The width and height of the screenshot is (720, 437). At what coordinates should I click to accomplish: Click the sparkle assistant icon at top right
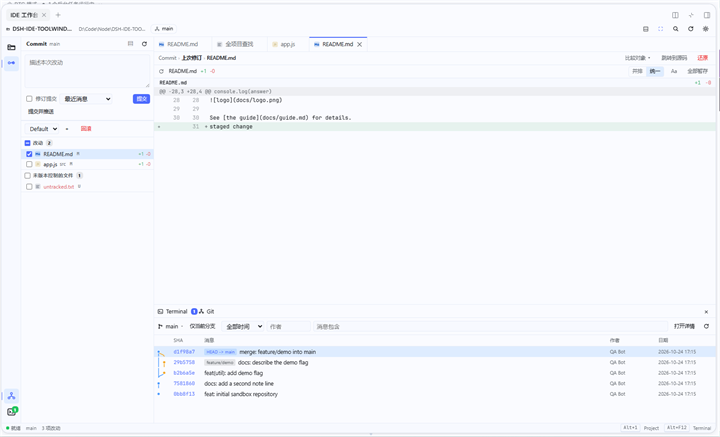click(691, 15)
